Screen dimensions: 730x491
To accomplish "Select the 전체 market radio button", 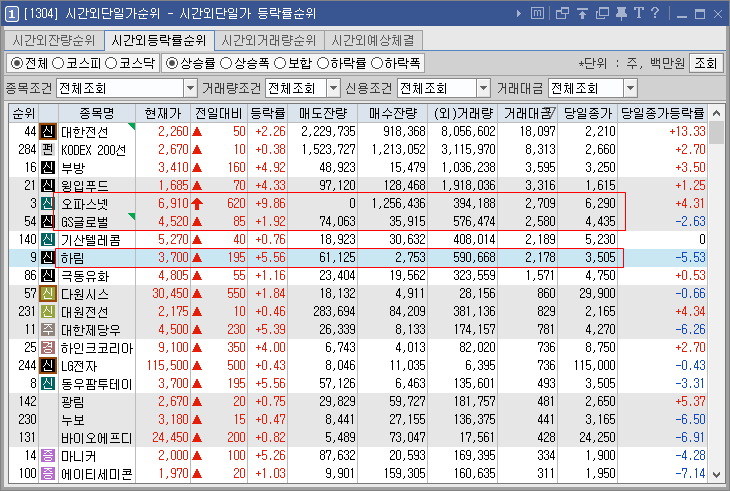I will point(17,63).
